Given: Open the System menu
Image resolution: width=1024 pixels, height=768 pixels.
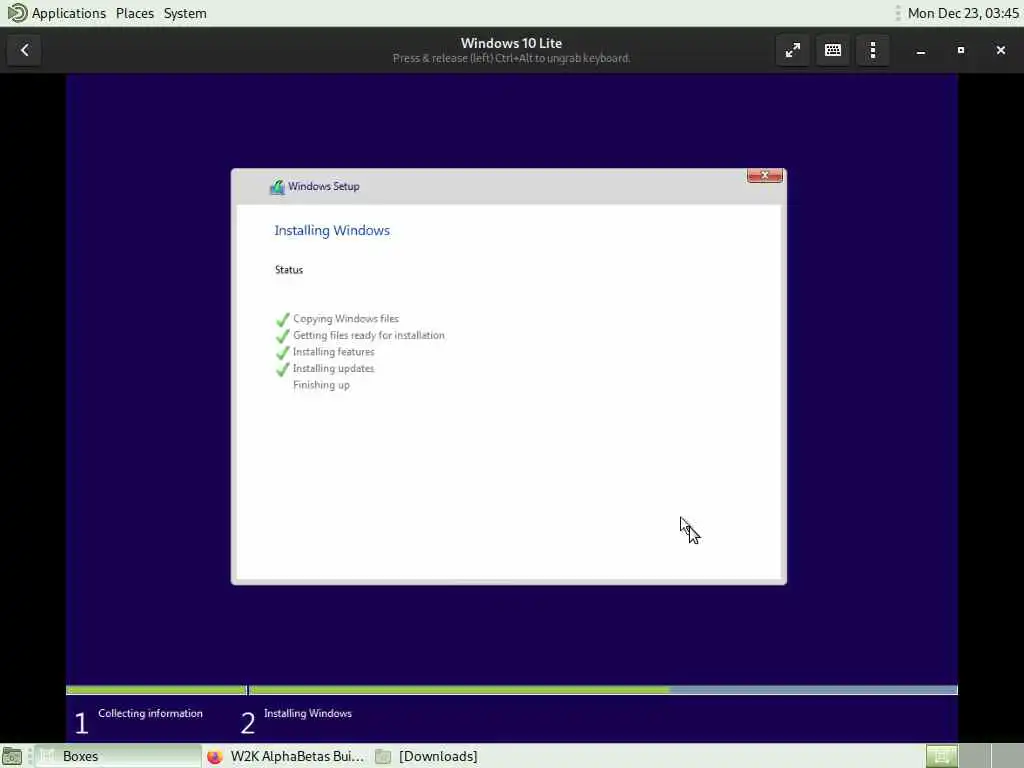Looking at the screenshot, I should pos(185,13).
